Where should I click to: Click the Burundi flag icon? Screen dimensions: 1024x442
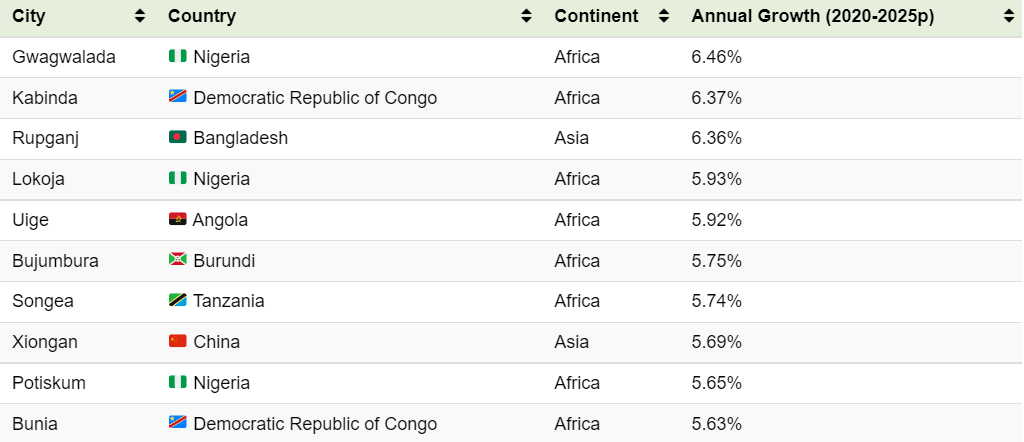[178, 261]
